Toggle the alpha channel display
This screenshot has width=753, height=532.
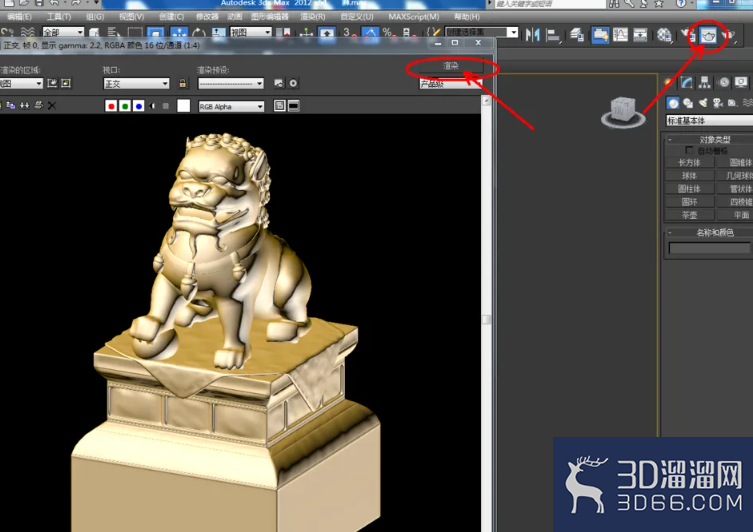(152, 106)
